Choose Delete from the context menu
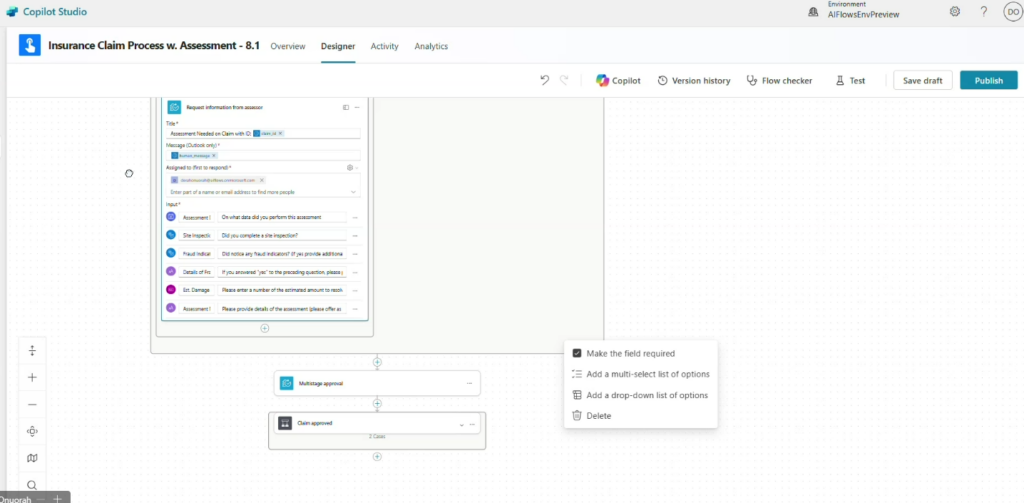 tap(592, 415)
